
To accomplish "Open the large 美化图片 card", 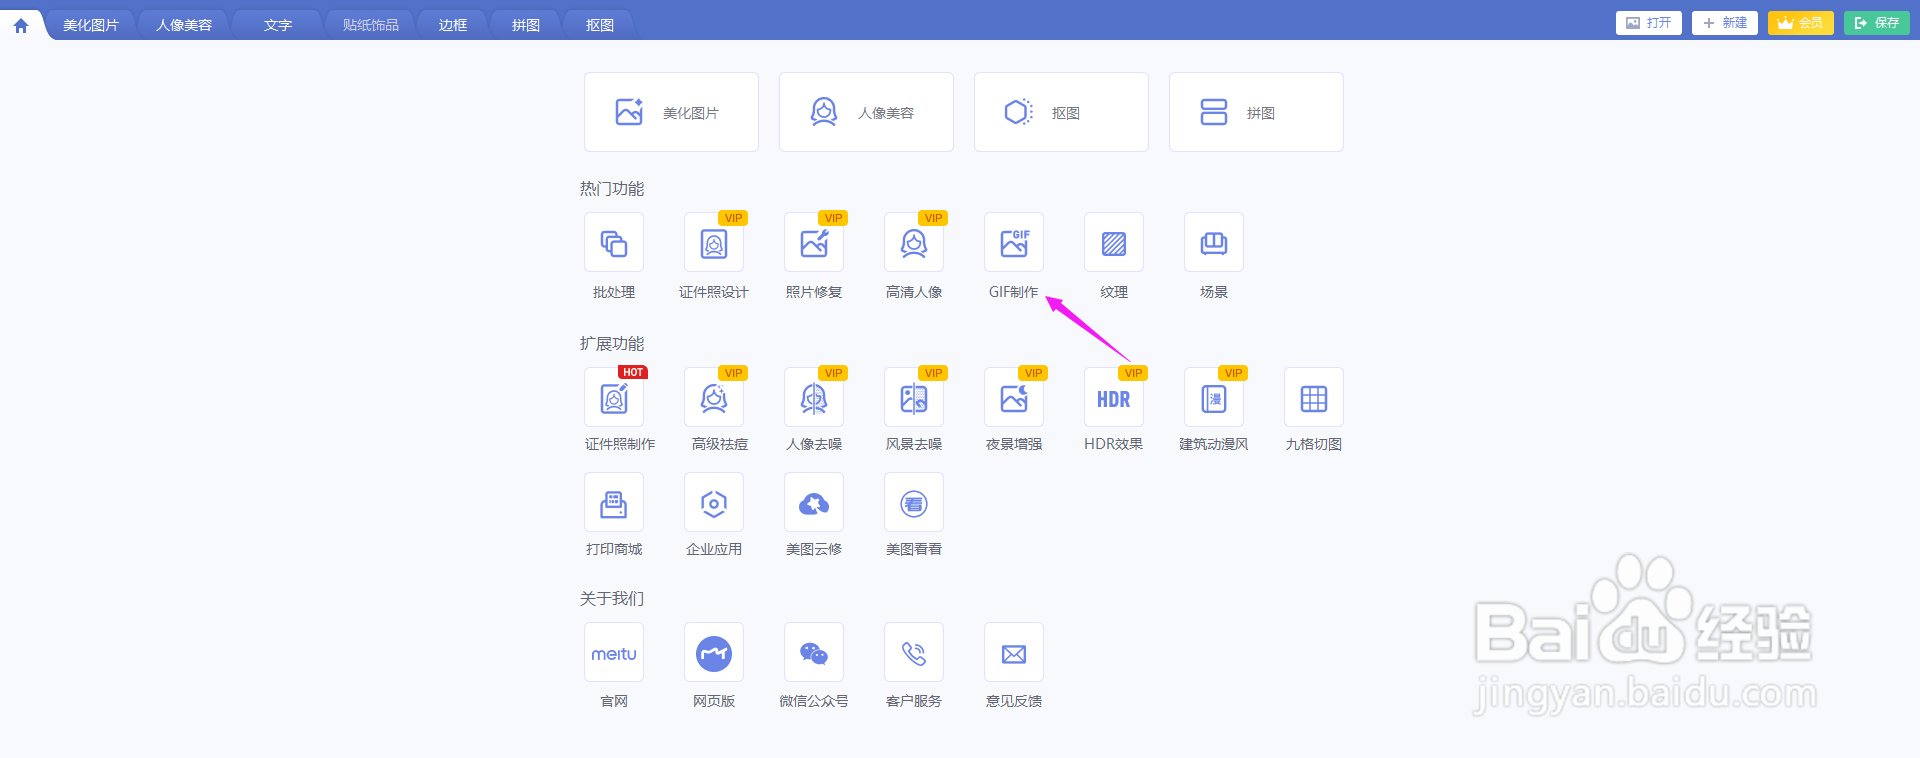I will click(671, 112).
